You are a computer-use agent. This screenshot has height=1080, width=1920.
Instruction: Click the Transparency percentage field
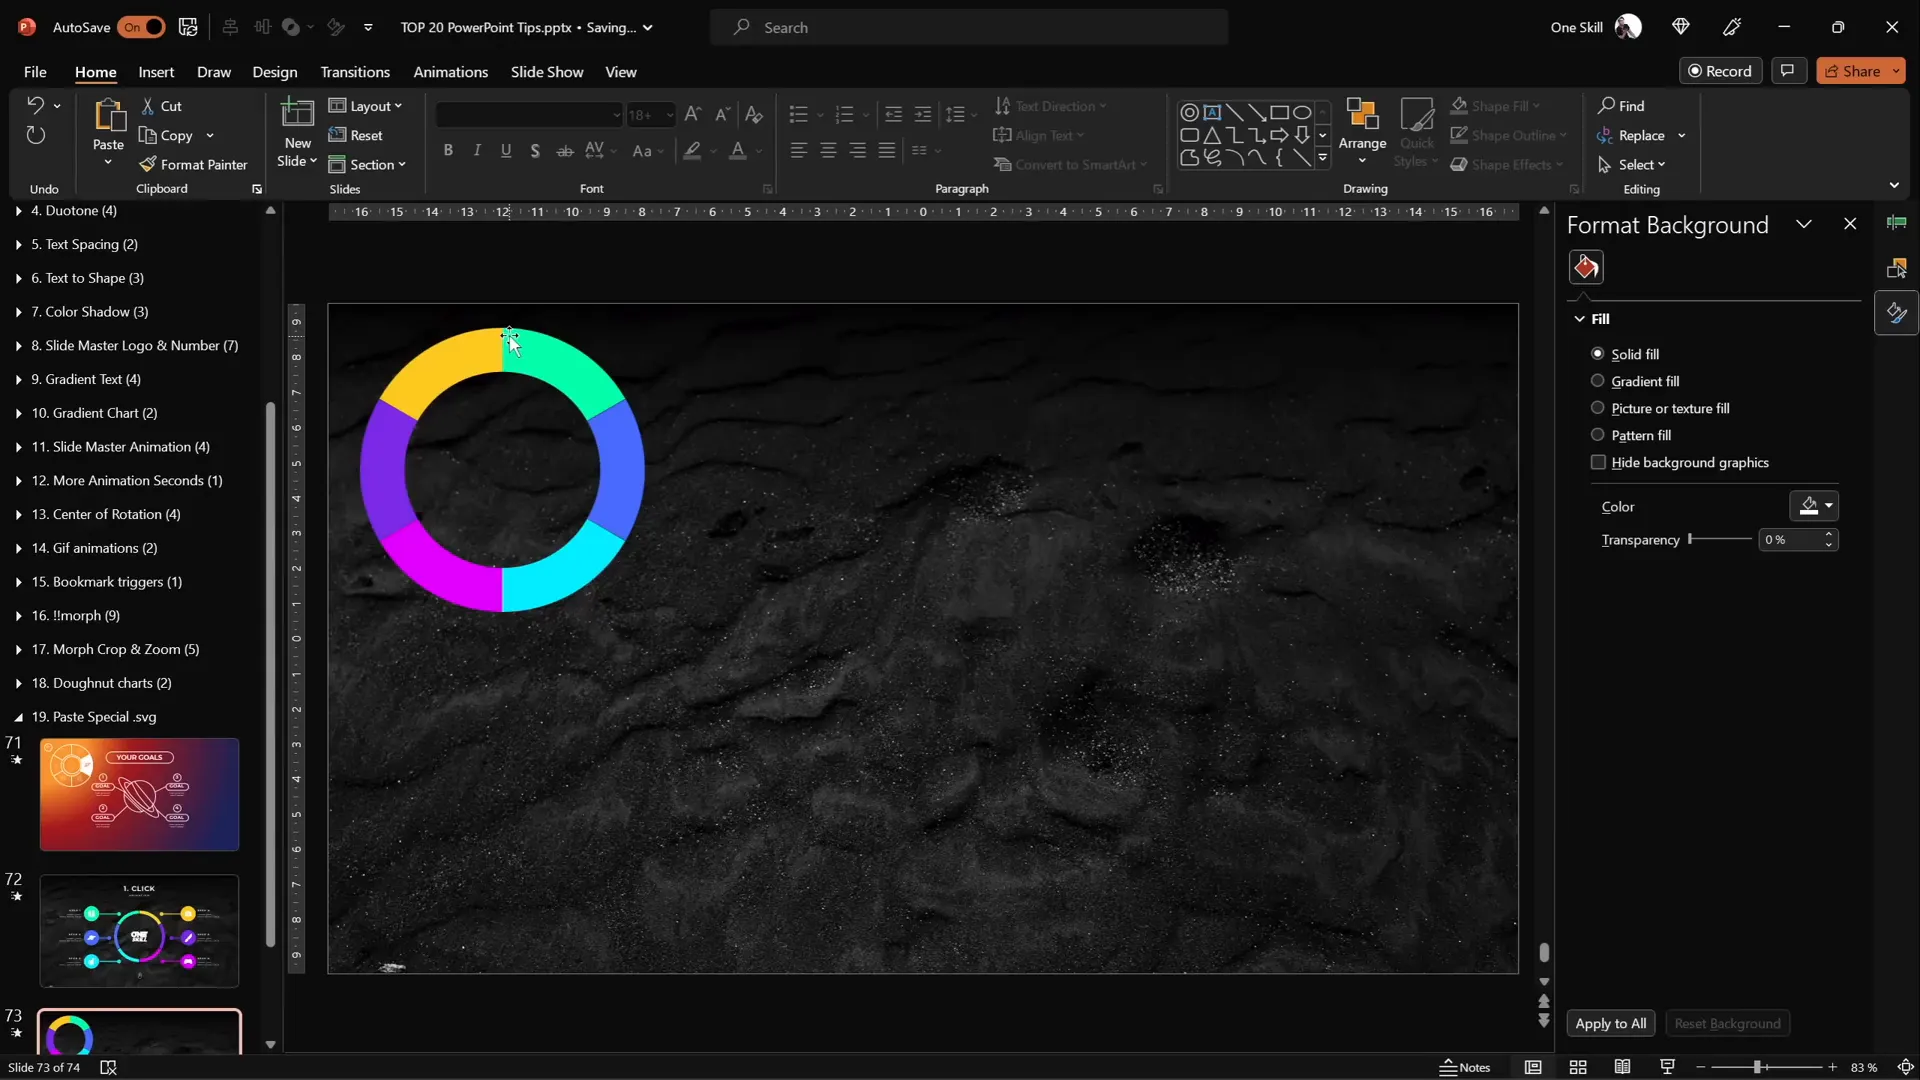pyautogui.click(x=1790, y=539)
